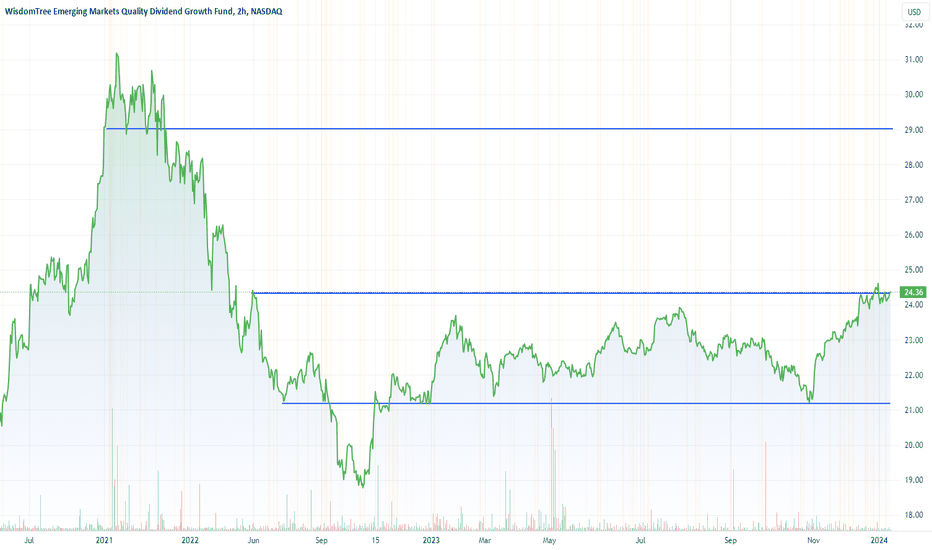Click the Nov date label on time axis
The image size is (932, 550).
click(x=813, y=540)
